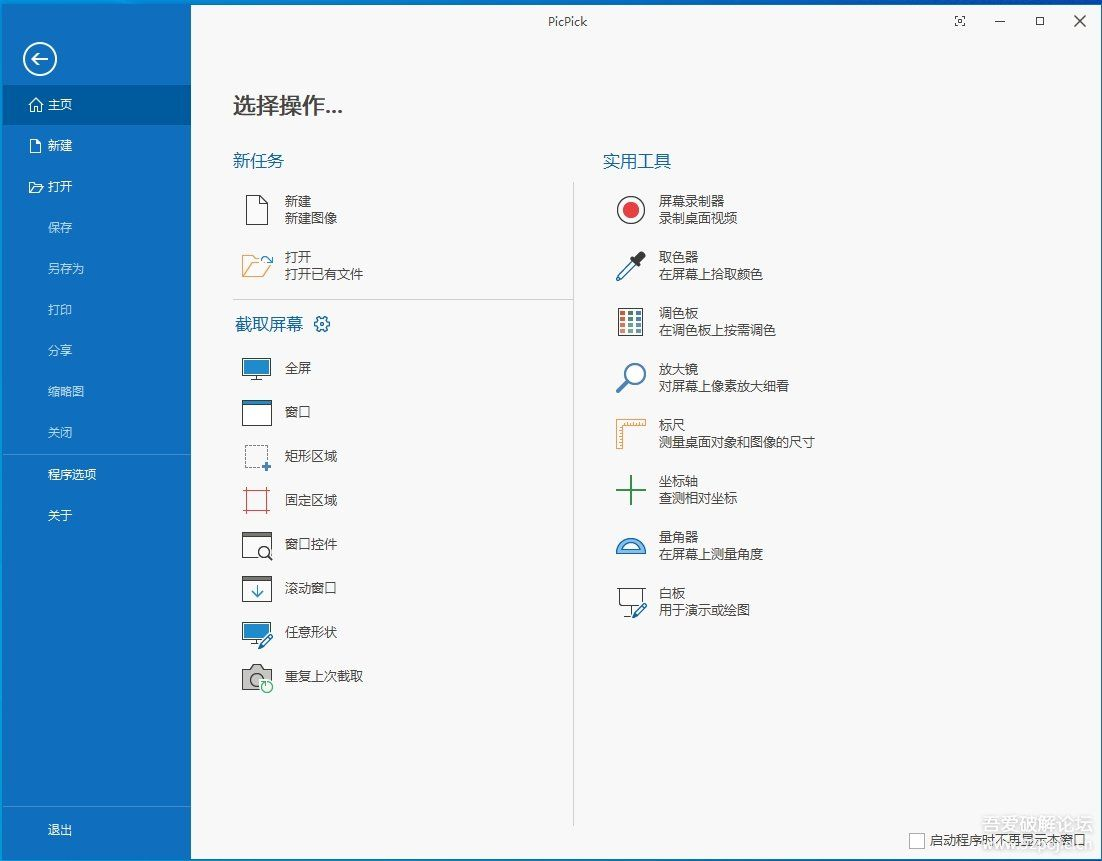Image resolution: width=1102 pixels, height=861 pixels.
Task: Click the freehand shape pen icon
Action: [257, 634]
